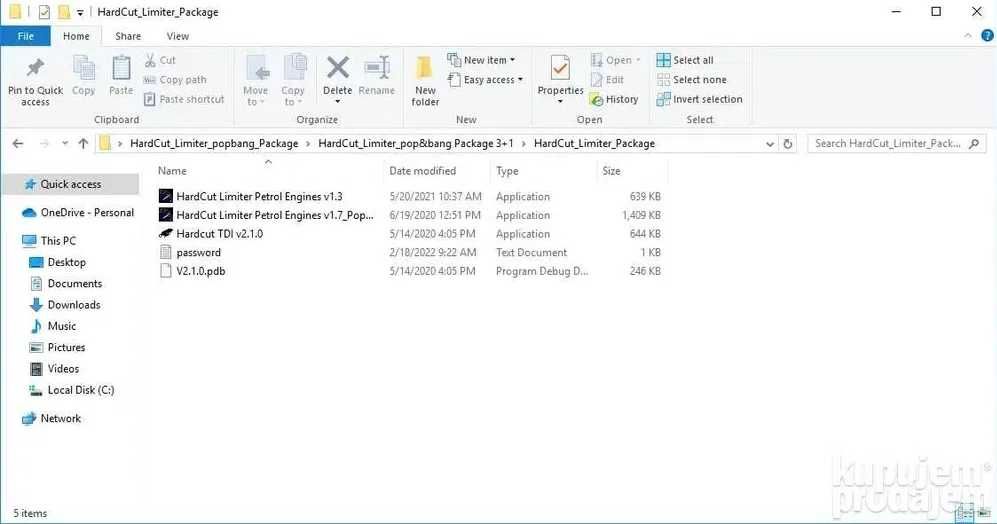Screen dimensions: 997x524
Task: Click the Paste ribbon icon
Action: pyautogui.click(x=121, y=68)
